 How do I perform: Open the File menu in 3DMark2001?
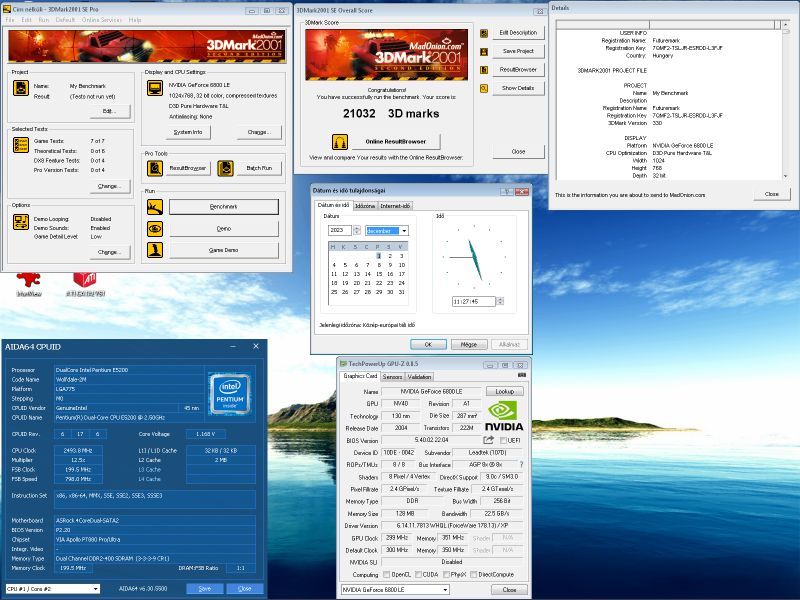click(10, 20)
